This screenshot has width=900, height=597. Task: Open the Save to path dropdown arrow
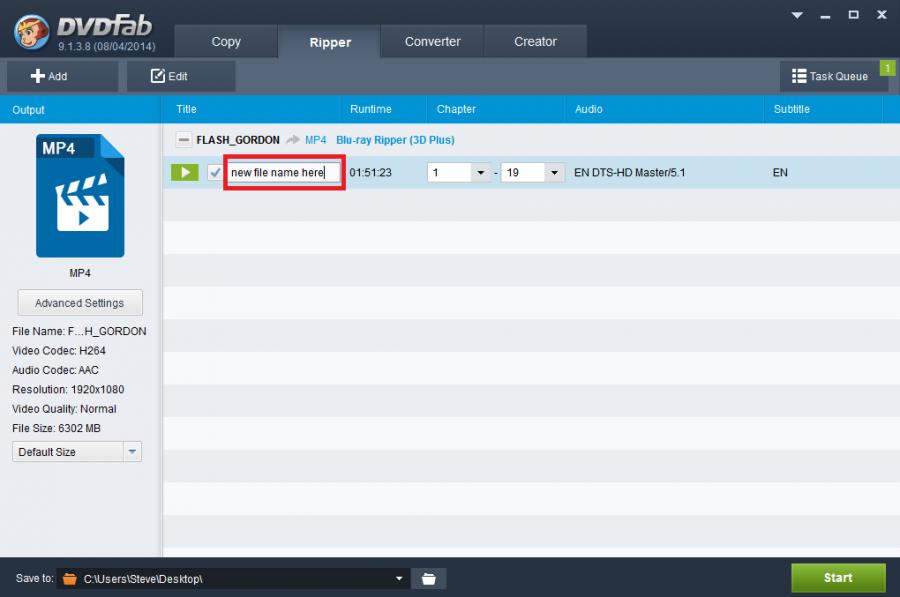pyautogui.click(x=399, y=579)
